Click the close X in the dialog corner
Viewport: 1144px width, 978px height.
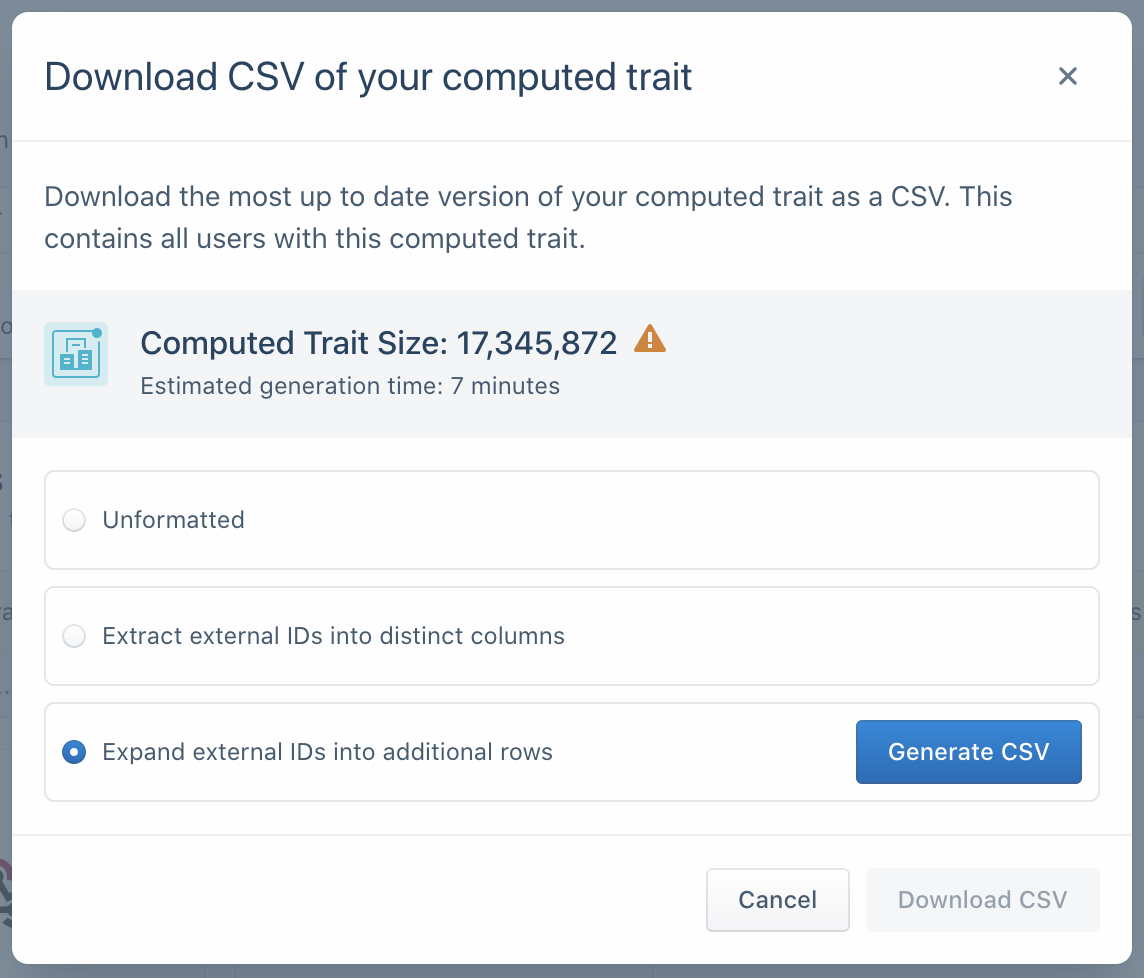pyautogui.click(x=1068, y=76)
